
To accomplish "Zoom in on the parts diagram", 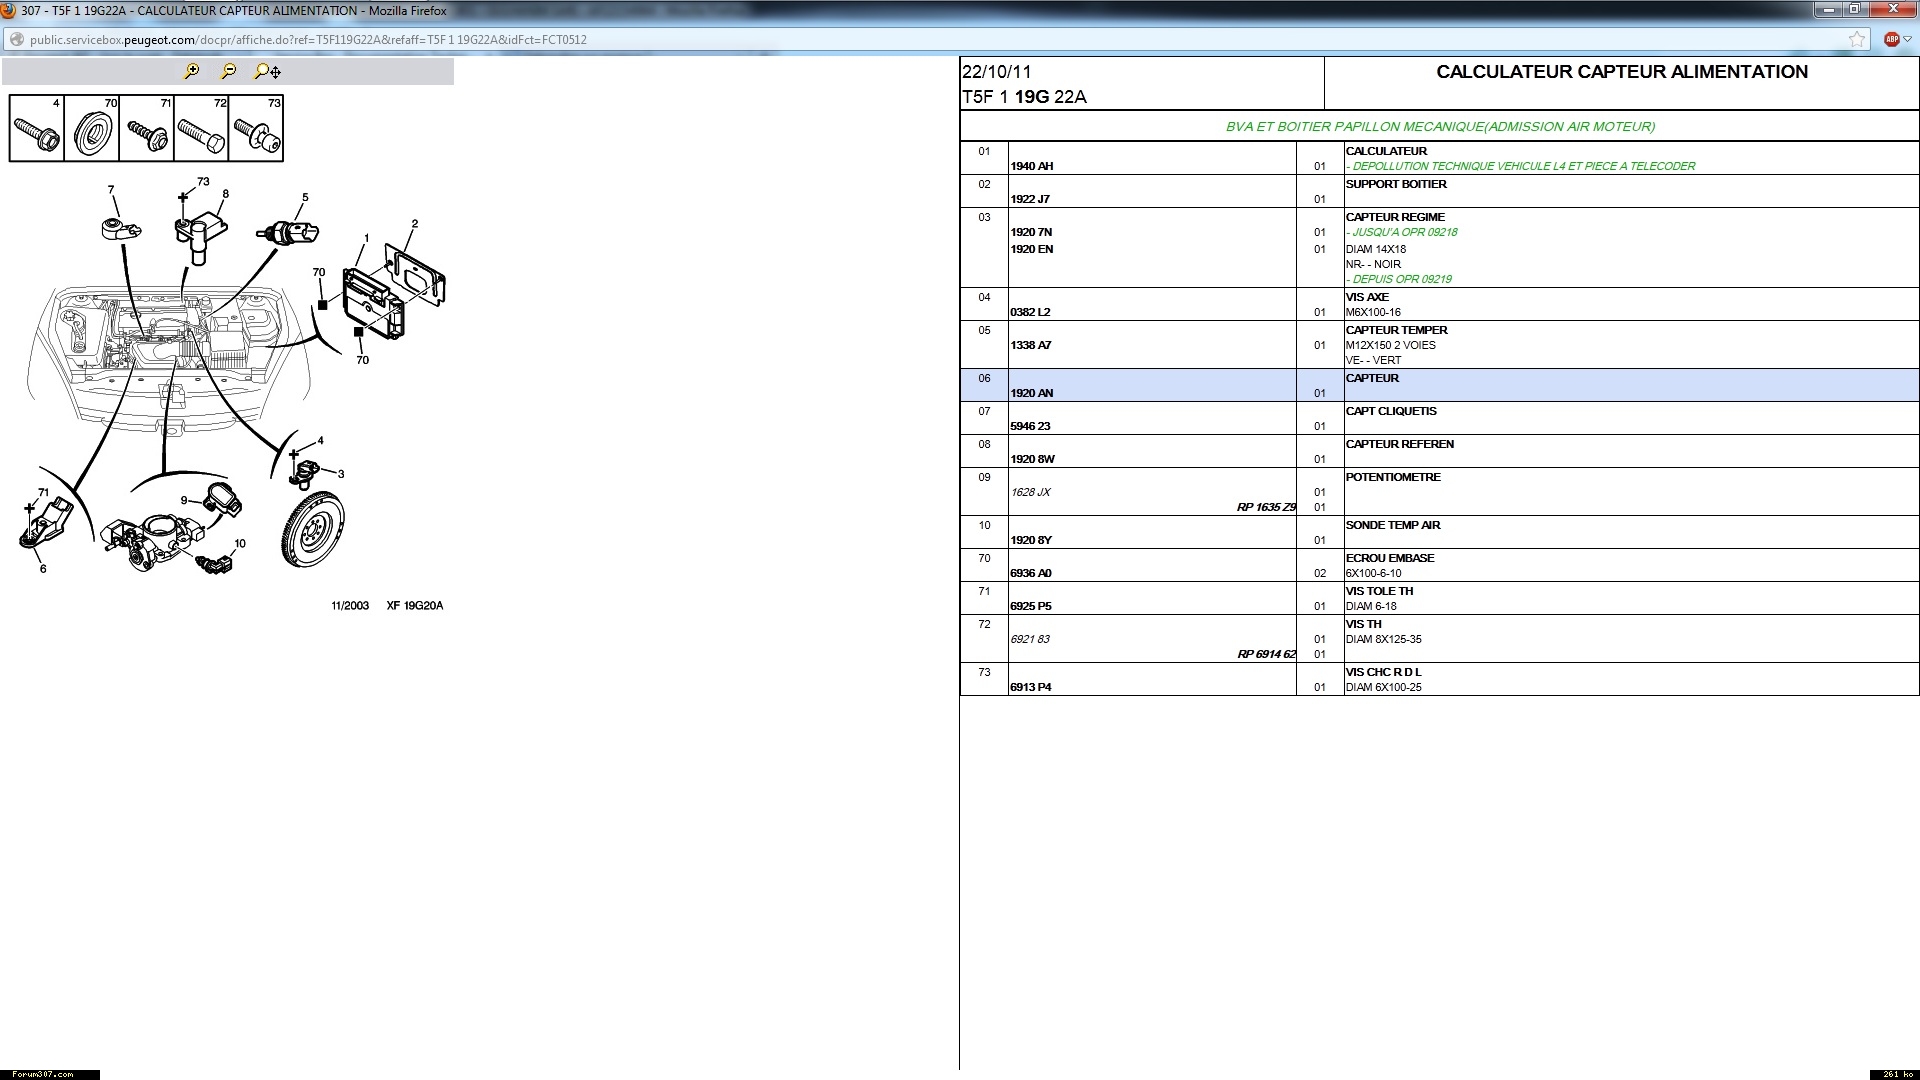I will click(x=191, y=71).
